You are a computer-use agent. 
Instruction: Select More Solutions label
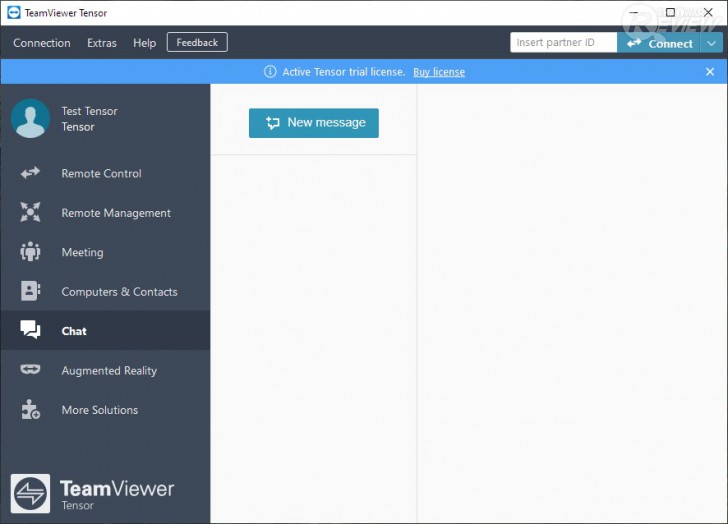(100, 410)
